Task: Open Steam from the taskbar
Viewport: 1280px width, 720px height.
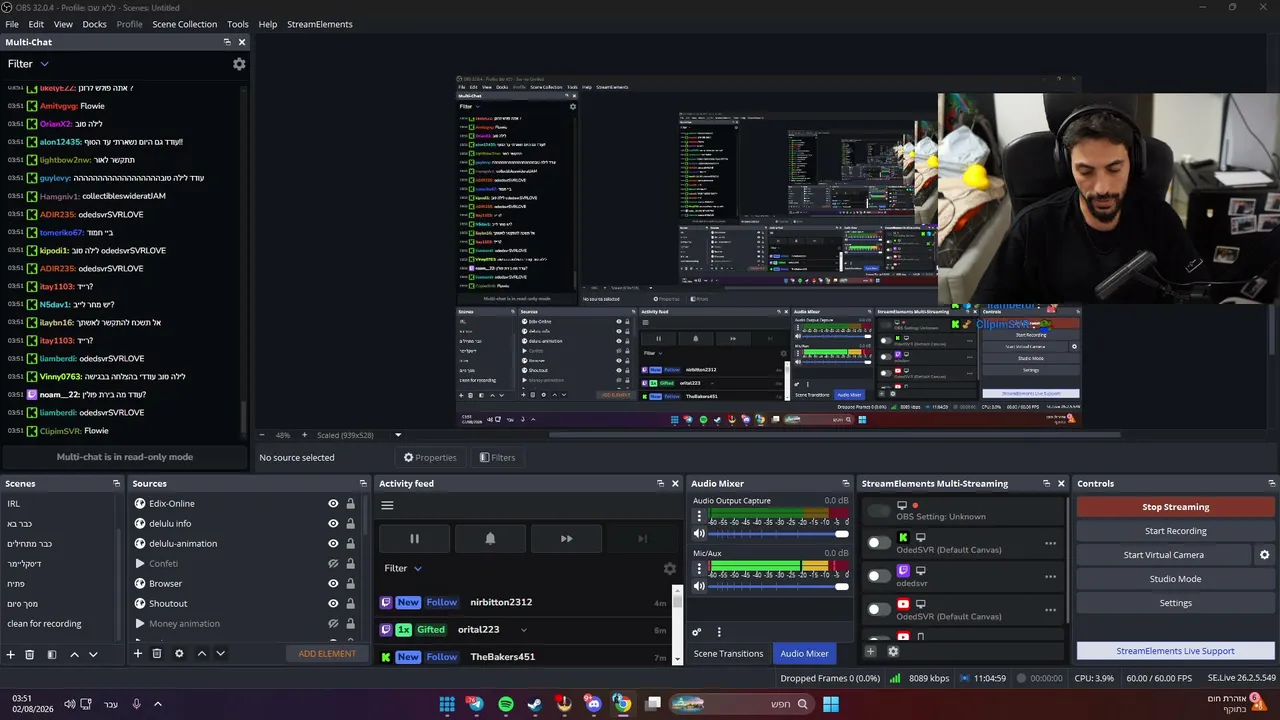Action: (x=535, y=704)
